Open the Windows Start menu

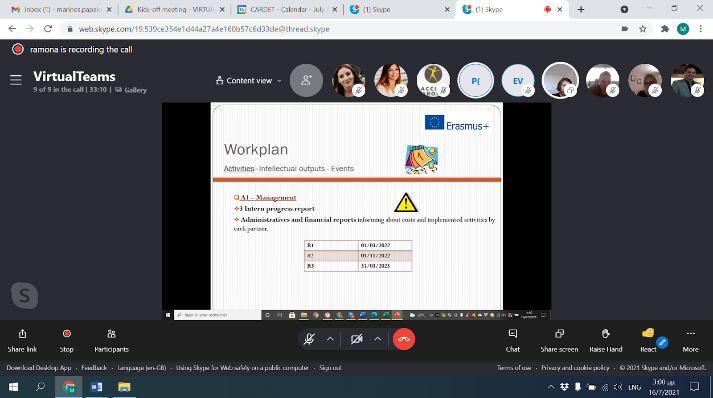[x=13, y=387]
